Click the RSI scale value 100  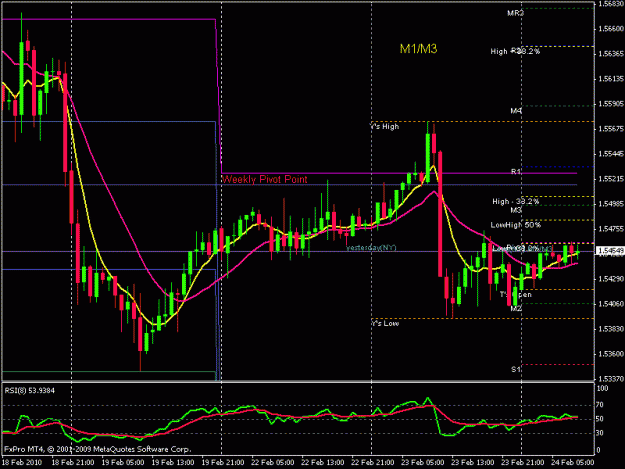[x=603, y=389]
